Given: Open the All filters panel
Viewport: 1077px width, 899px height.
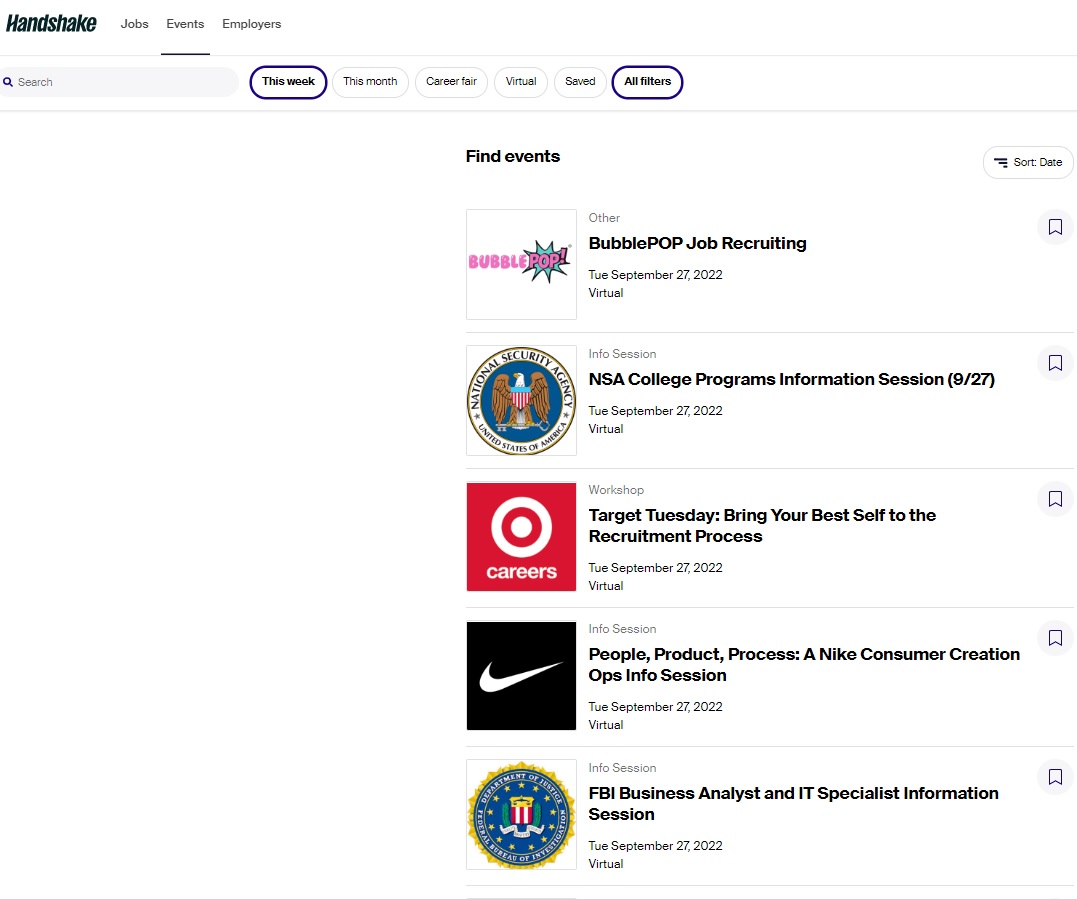Looking at the screenshot, I should click(x=647, y=82).
